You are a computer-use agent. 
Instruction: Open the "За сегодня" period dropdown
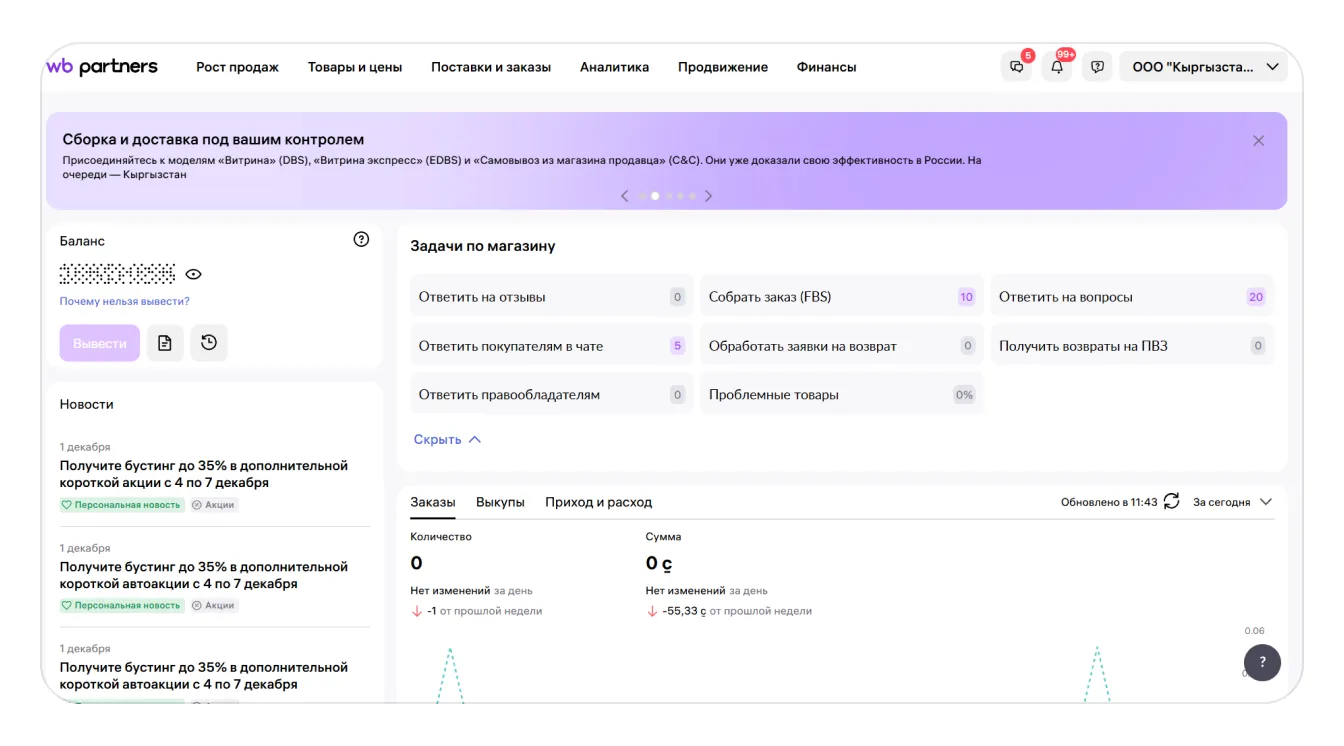coord(1232,502)
